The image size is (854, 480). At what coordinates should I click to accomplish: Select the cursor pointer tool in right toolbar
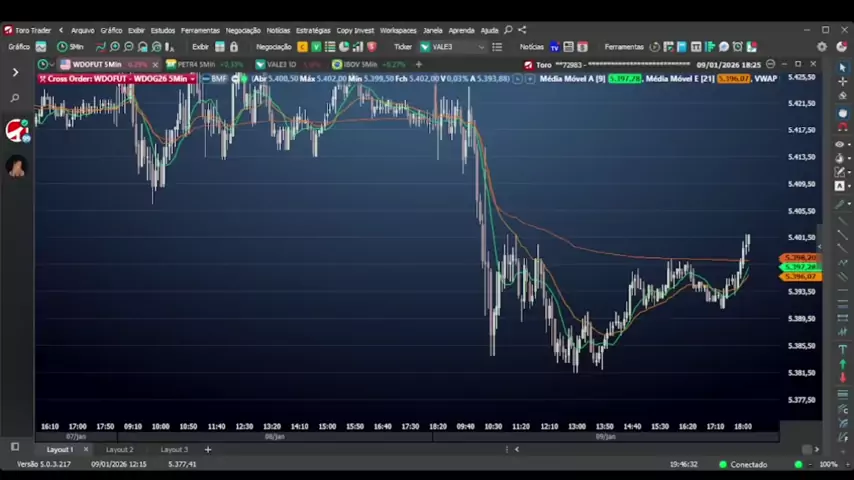pos(842,68)
